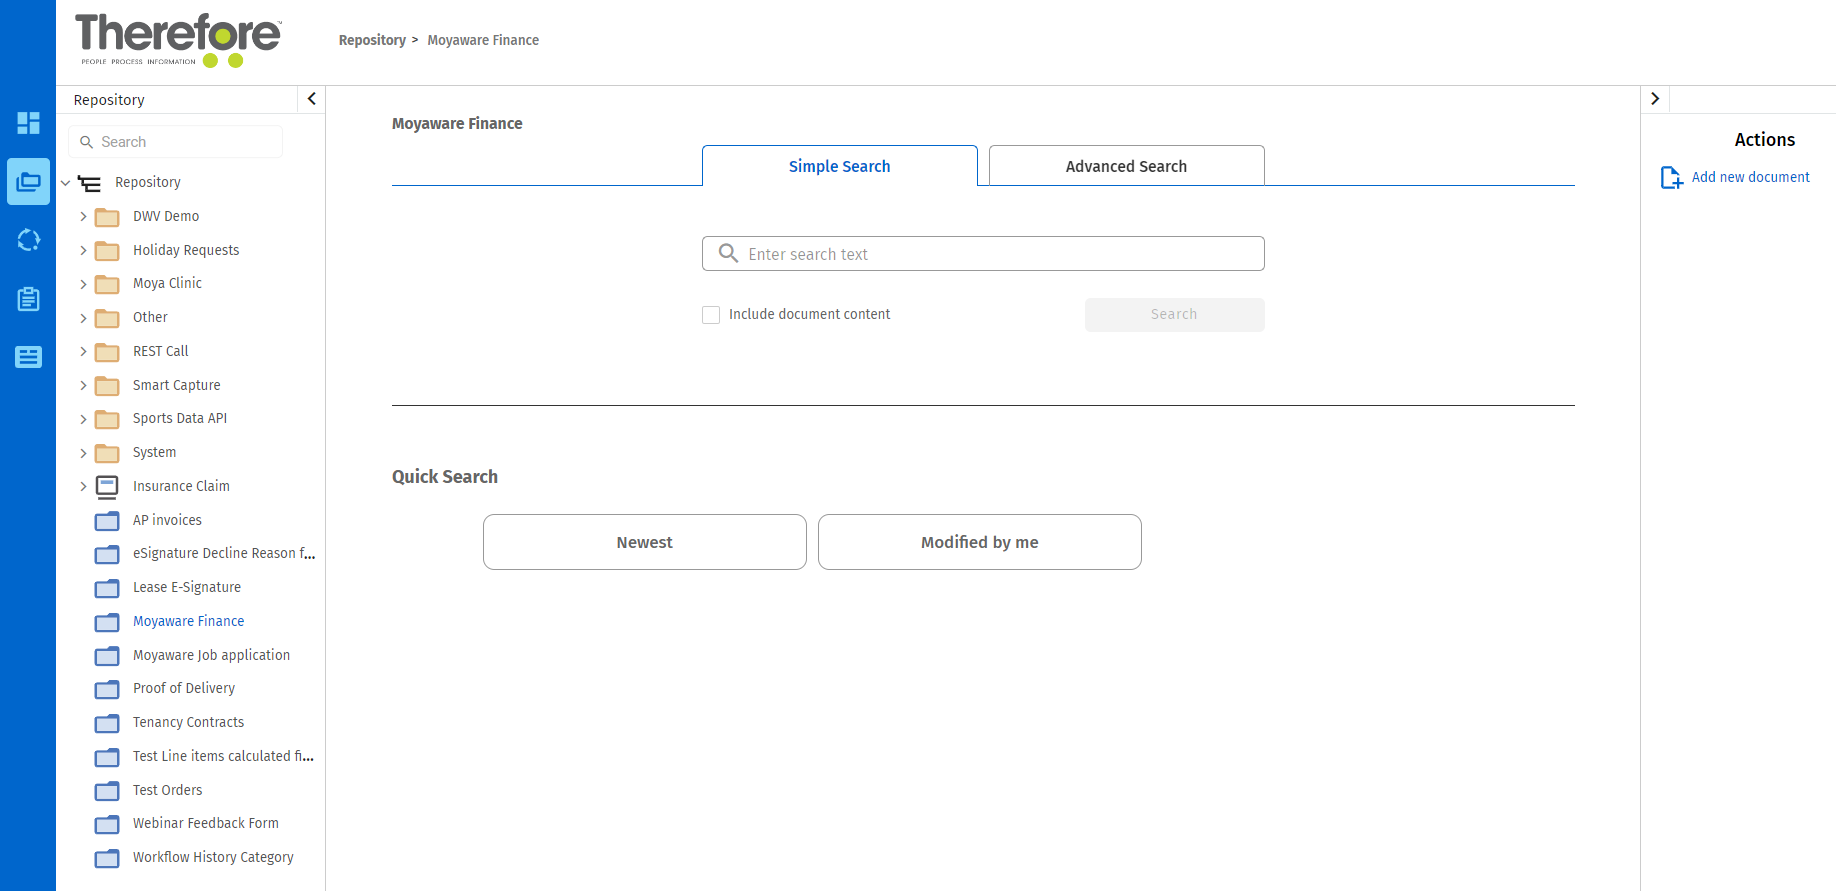Select eSignature Decline Reason category
Viewport: 1836px width, 891px height.
pyautogui.click(x=224, y=553)
